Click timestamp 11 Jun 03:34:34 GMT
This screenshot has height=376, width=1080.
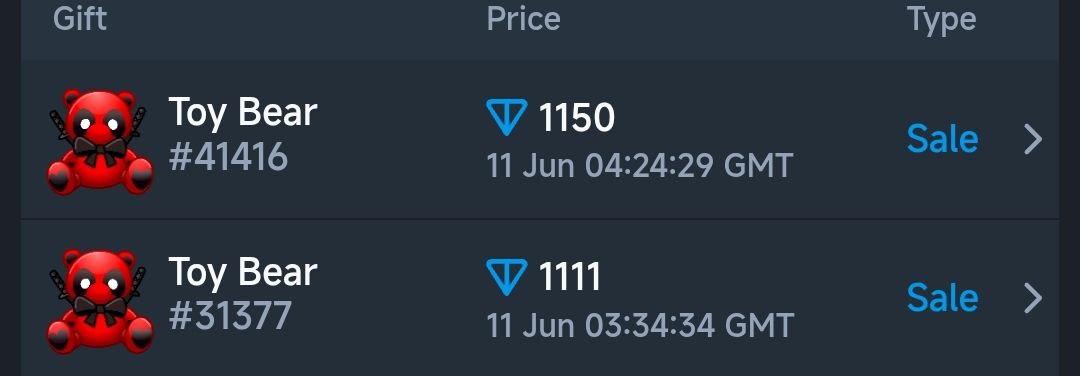click(x=640, y=325)
